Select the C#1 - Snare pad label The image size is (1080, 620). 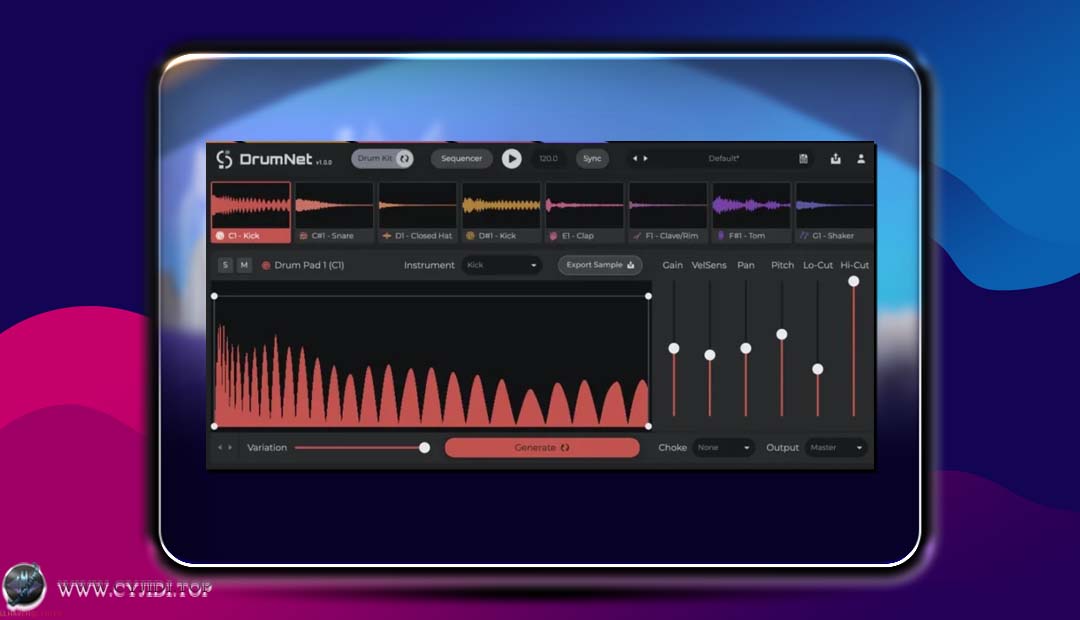pos(333,236)
